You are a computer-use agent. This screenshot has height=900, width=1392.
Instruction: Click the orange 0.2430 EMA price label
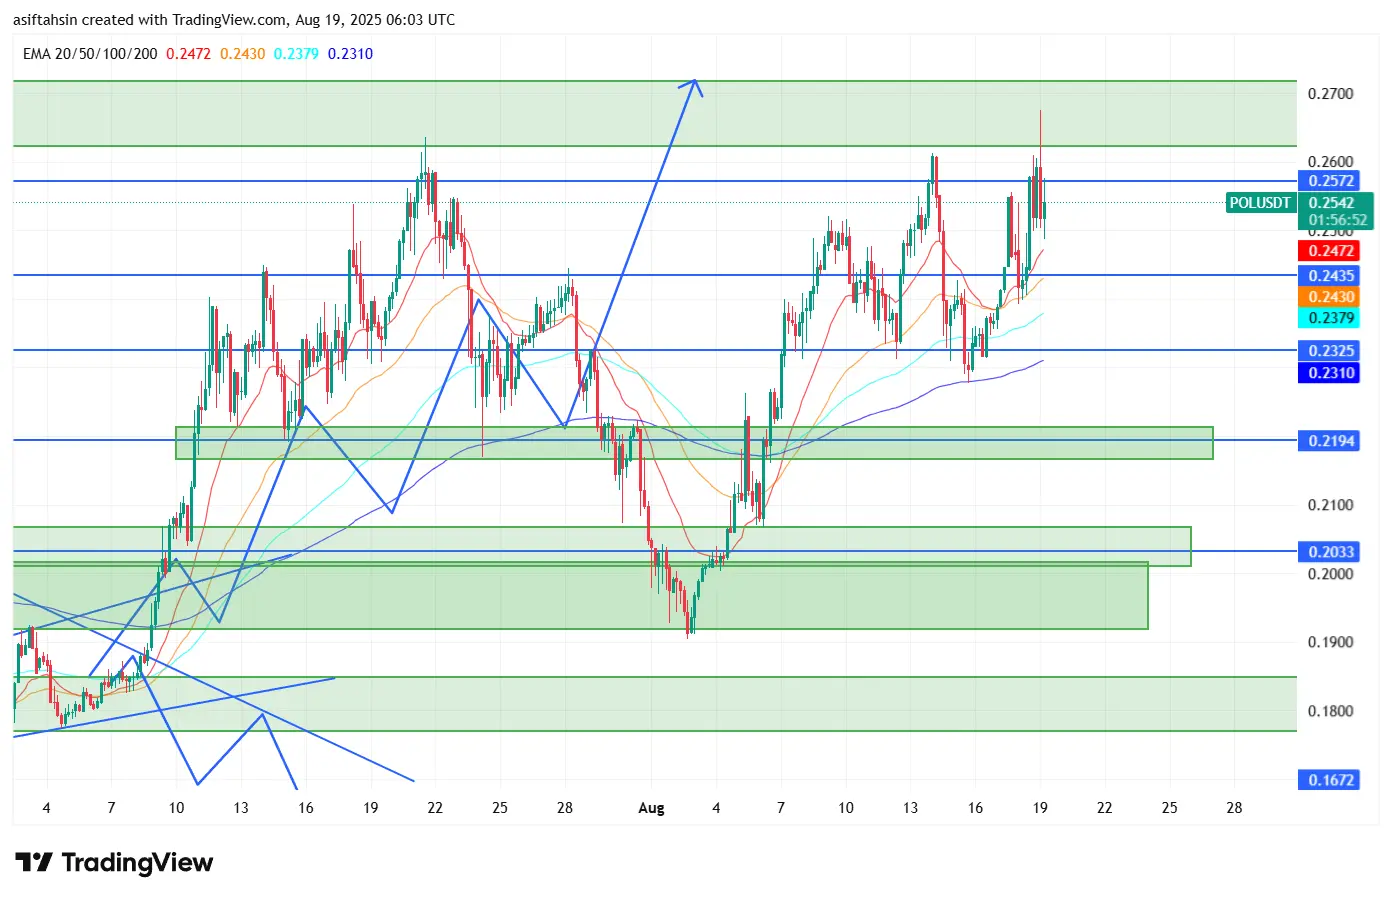(x=1329, y=297)
